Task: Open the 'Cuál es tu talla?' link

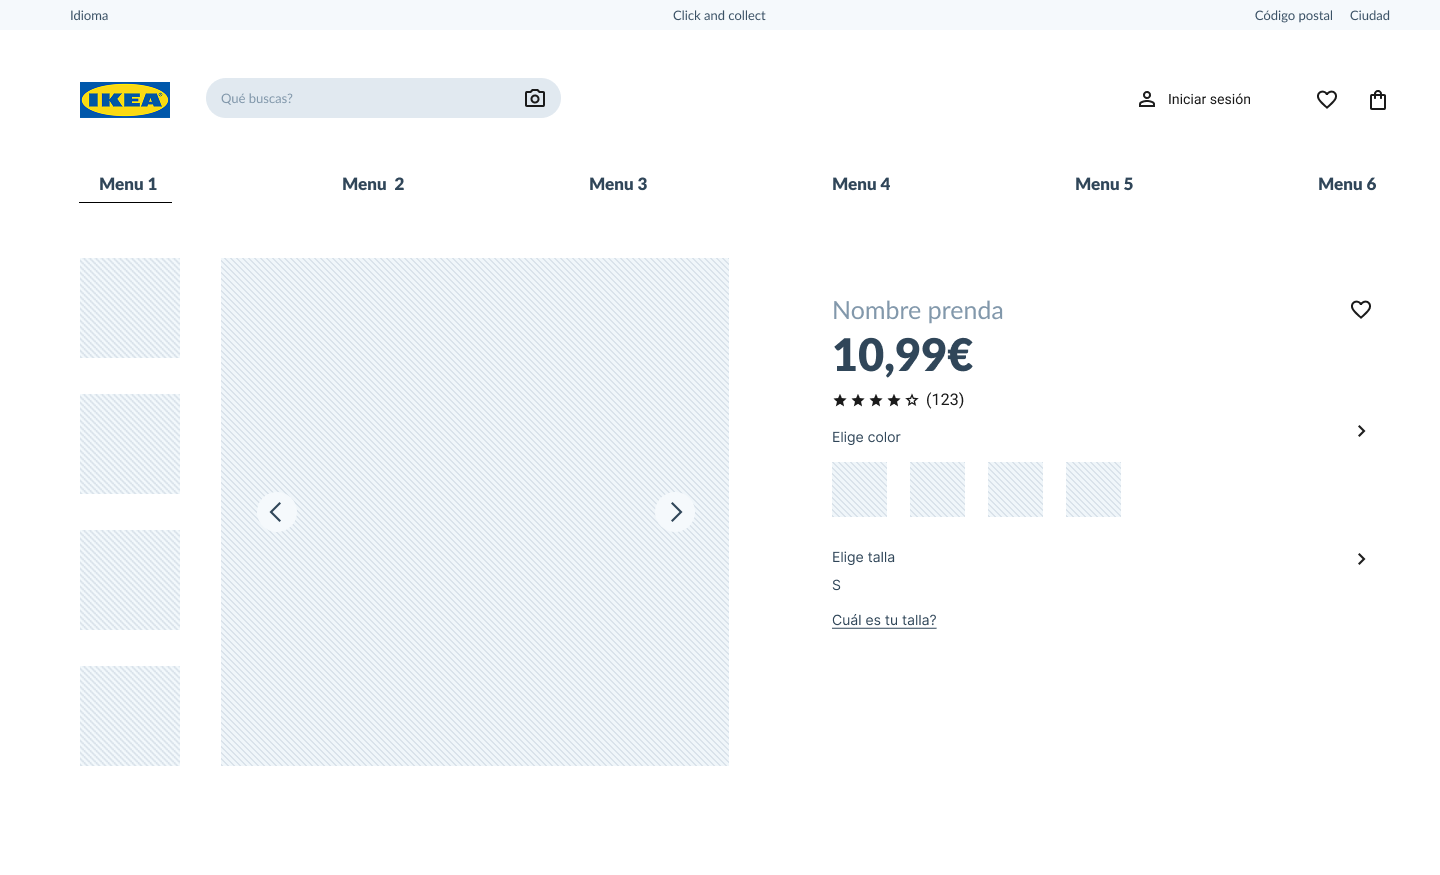Action: point(884,620)
